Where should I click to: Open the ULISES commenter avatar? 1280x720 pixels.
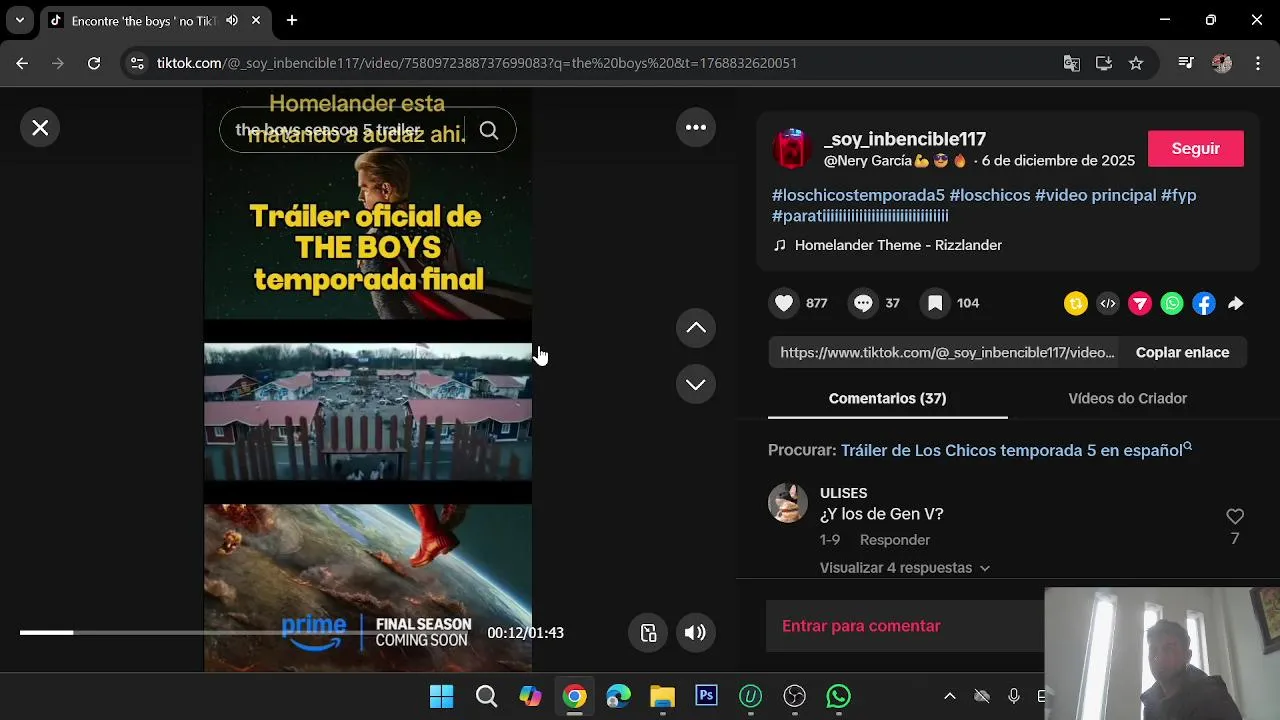pyautogui.click(x=788, y=503)
